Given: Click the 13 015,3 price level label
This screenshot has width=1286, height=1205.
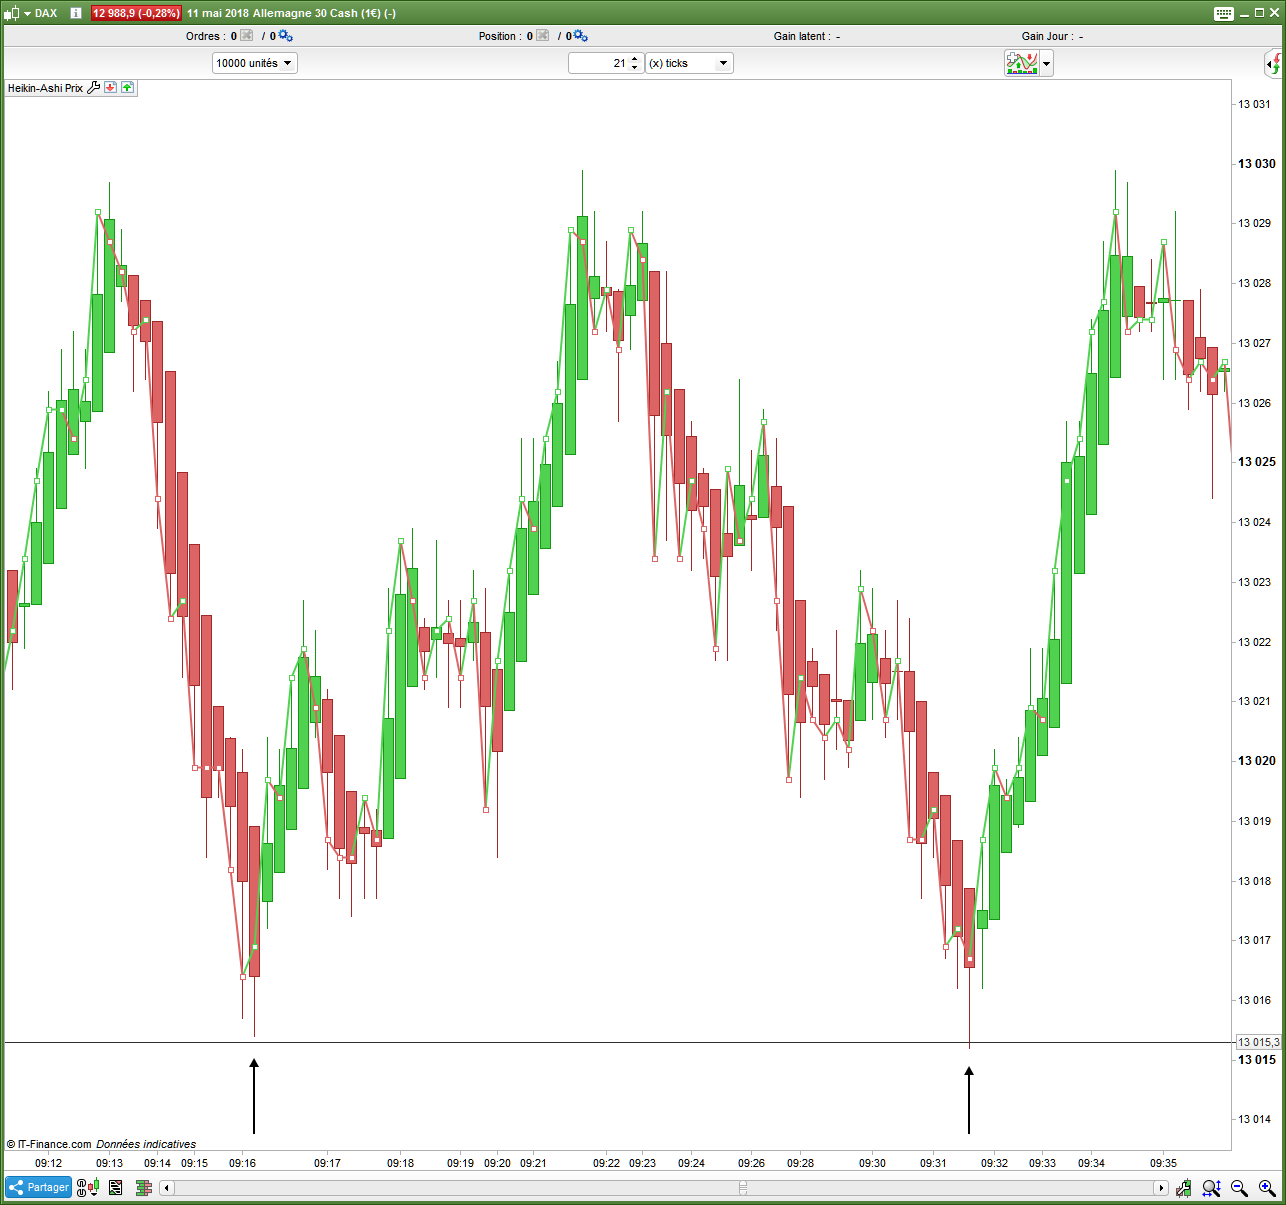Looking at the screenshot, I should click(x=1258, y=1042).
